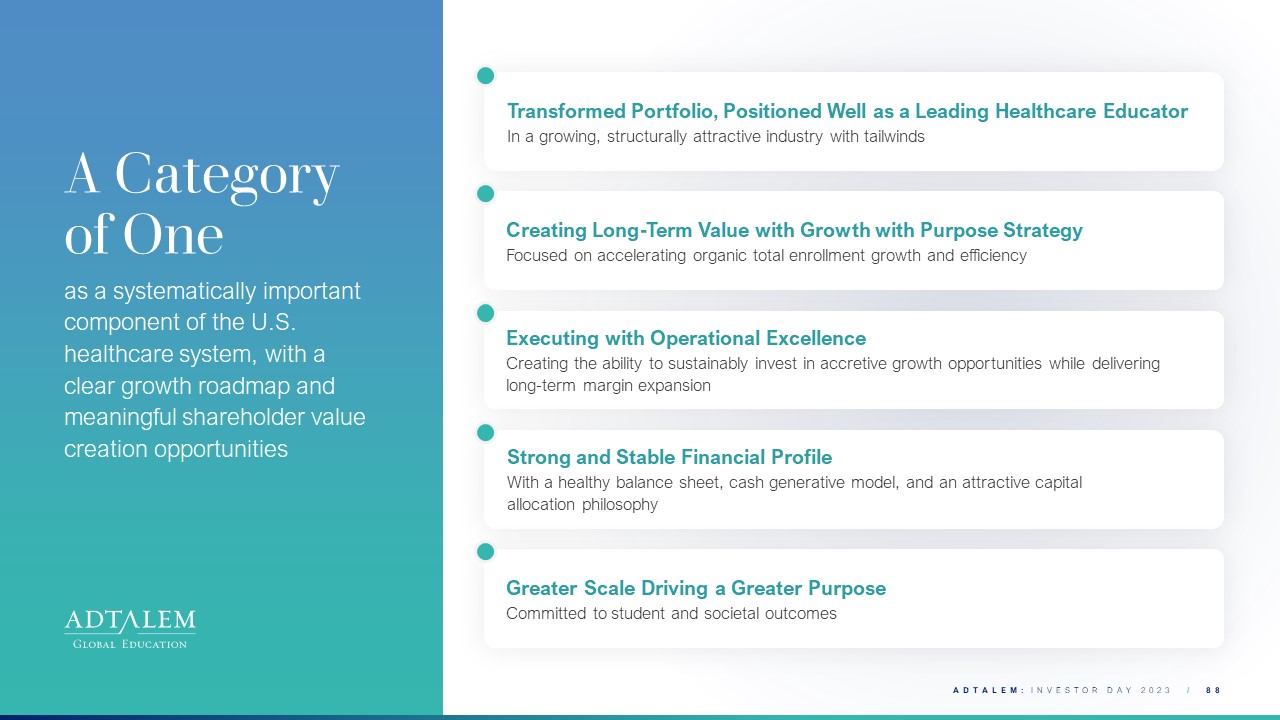This screenshot has height=720, width=1280.
Task: Click 'Strong and Stable Financial Profile' heading
Action: 669,457
